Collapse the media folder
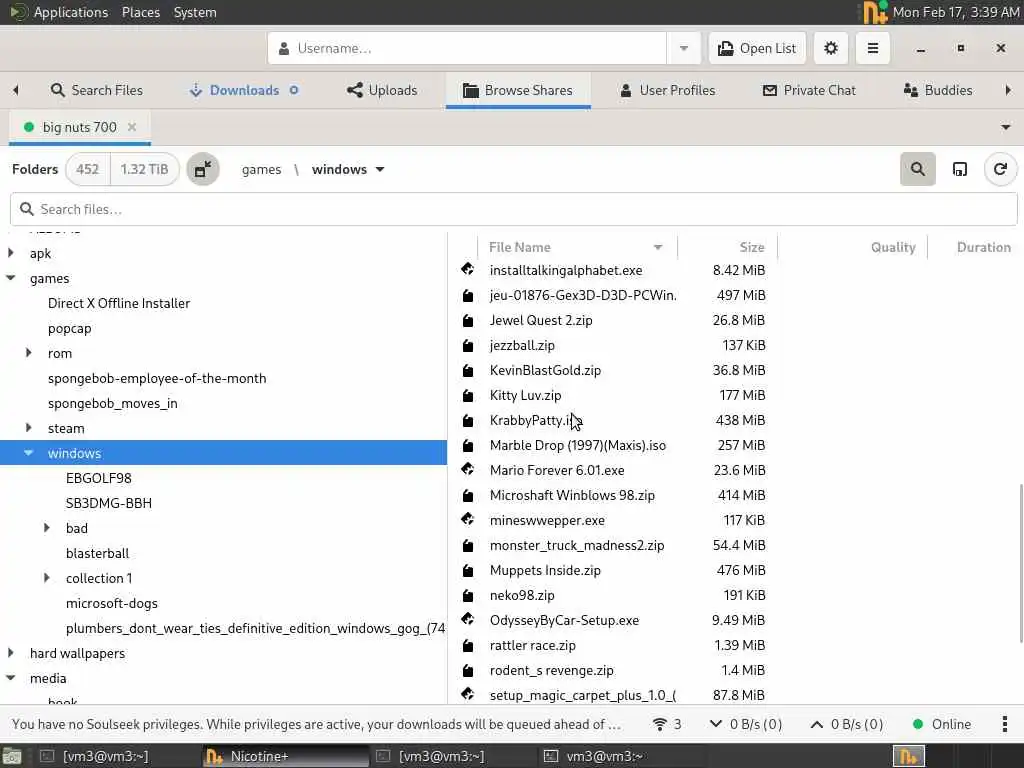Image resolution: width=1024 pixels, height=768 pixels. [10, 678]
